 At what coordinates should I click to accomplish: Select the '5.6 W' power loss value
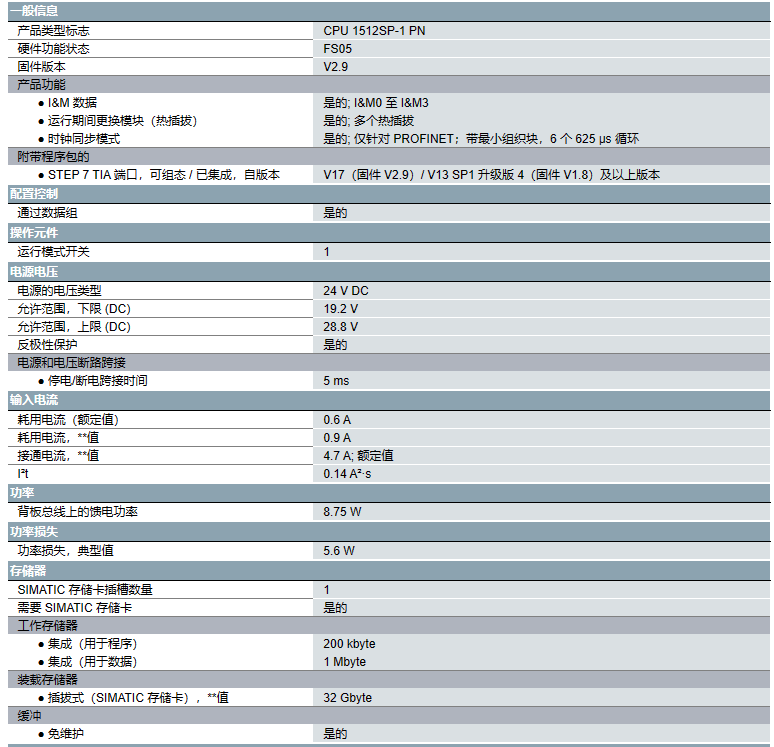tap(339, 550)
